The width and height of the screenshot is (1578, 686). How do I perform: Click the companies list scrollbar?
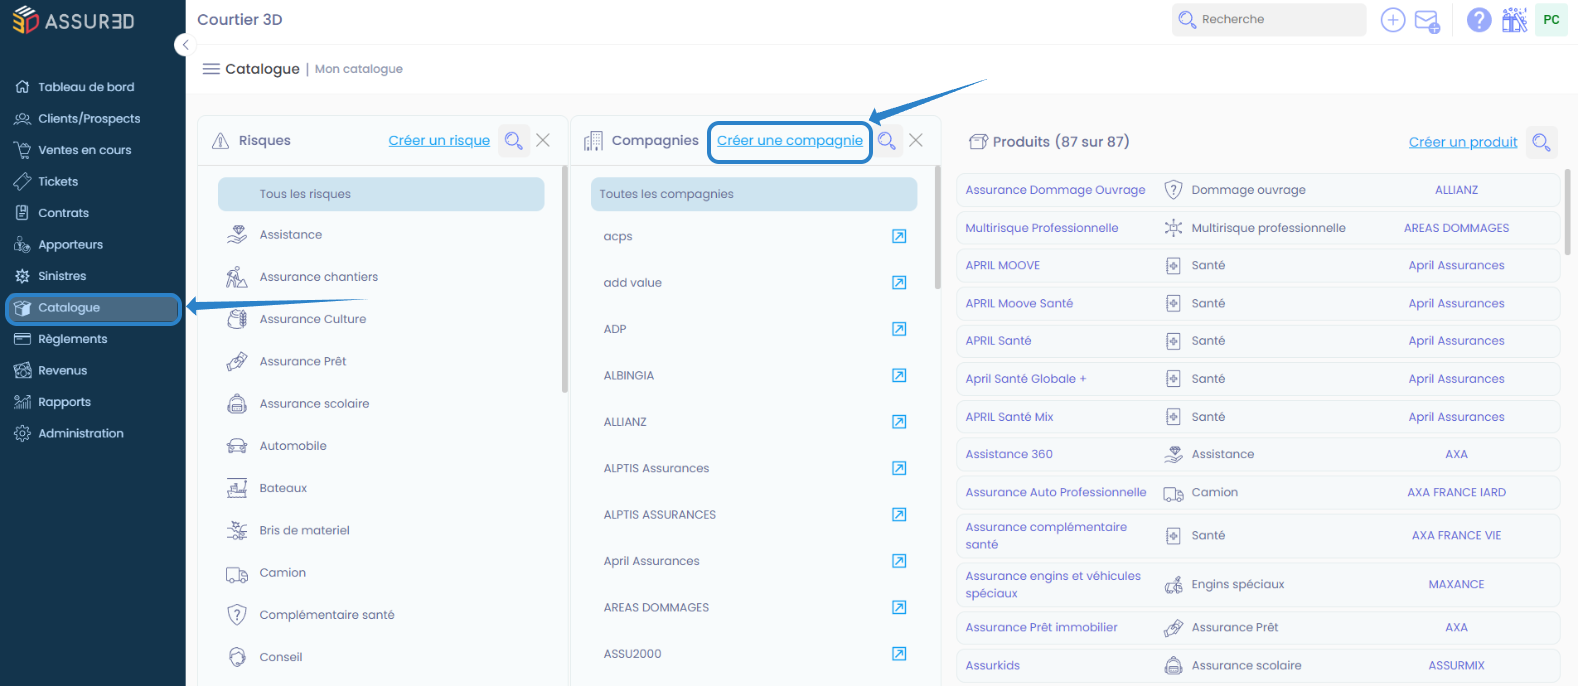pos(937,228)
